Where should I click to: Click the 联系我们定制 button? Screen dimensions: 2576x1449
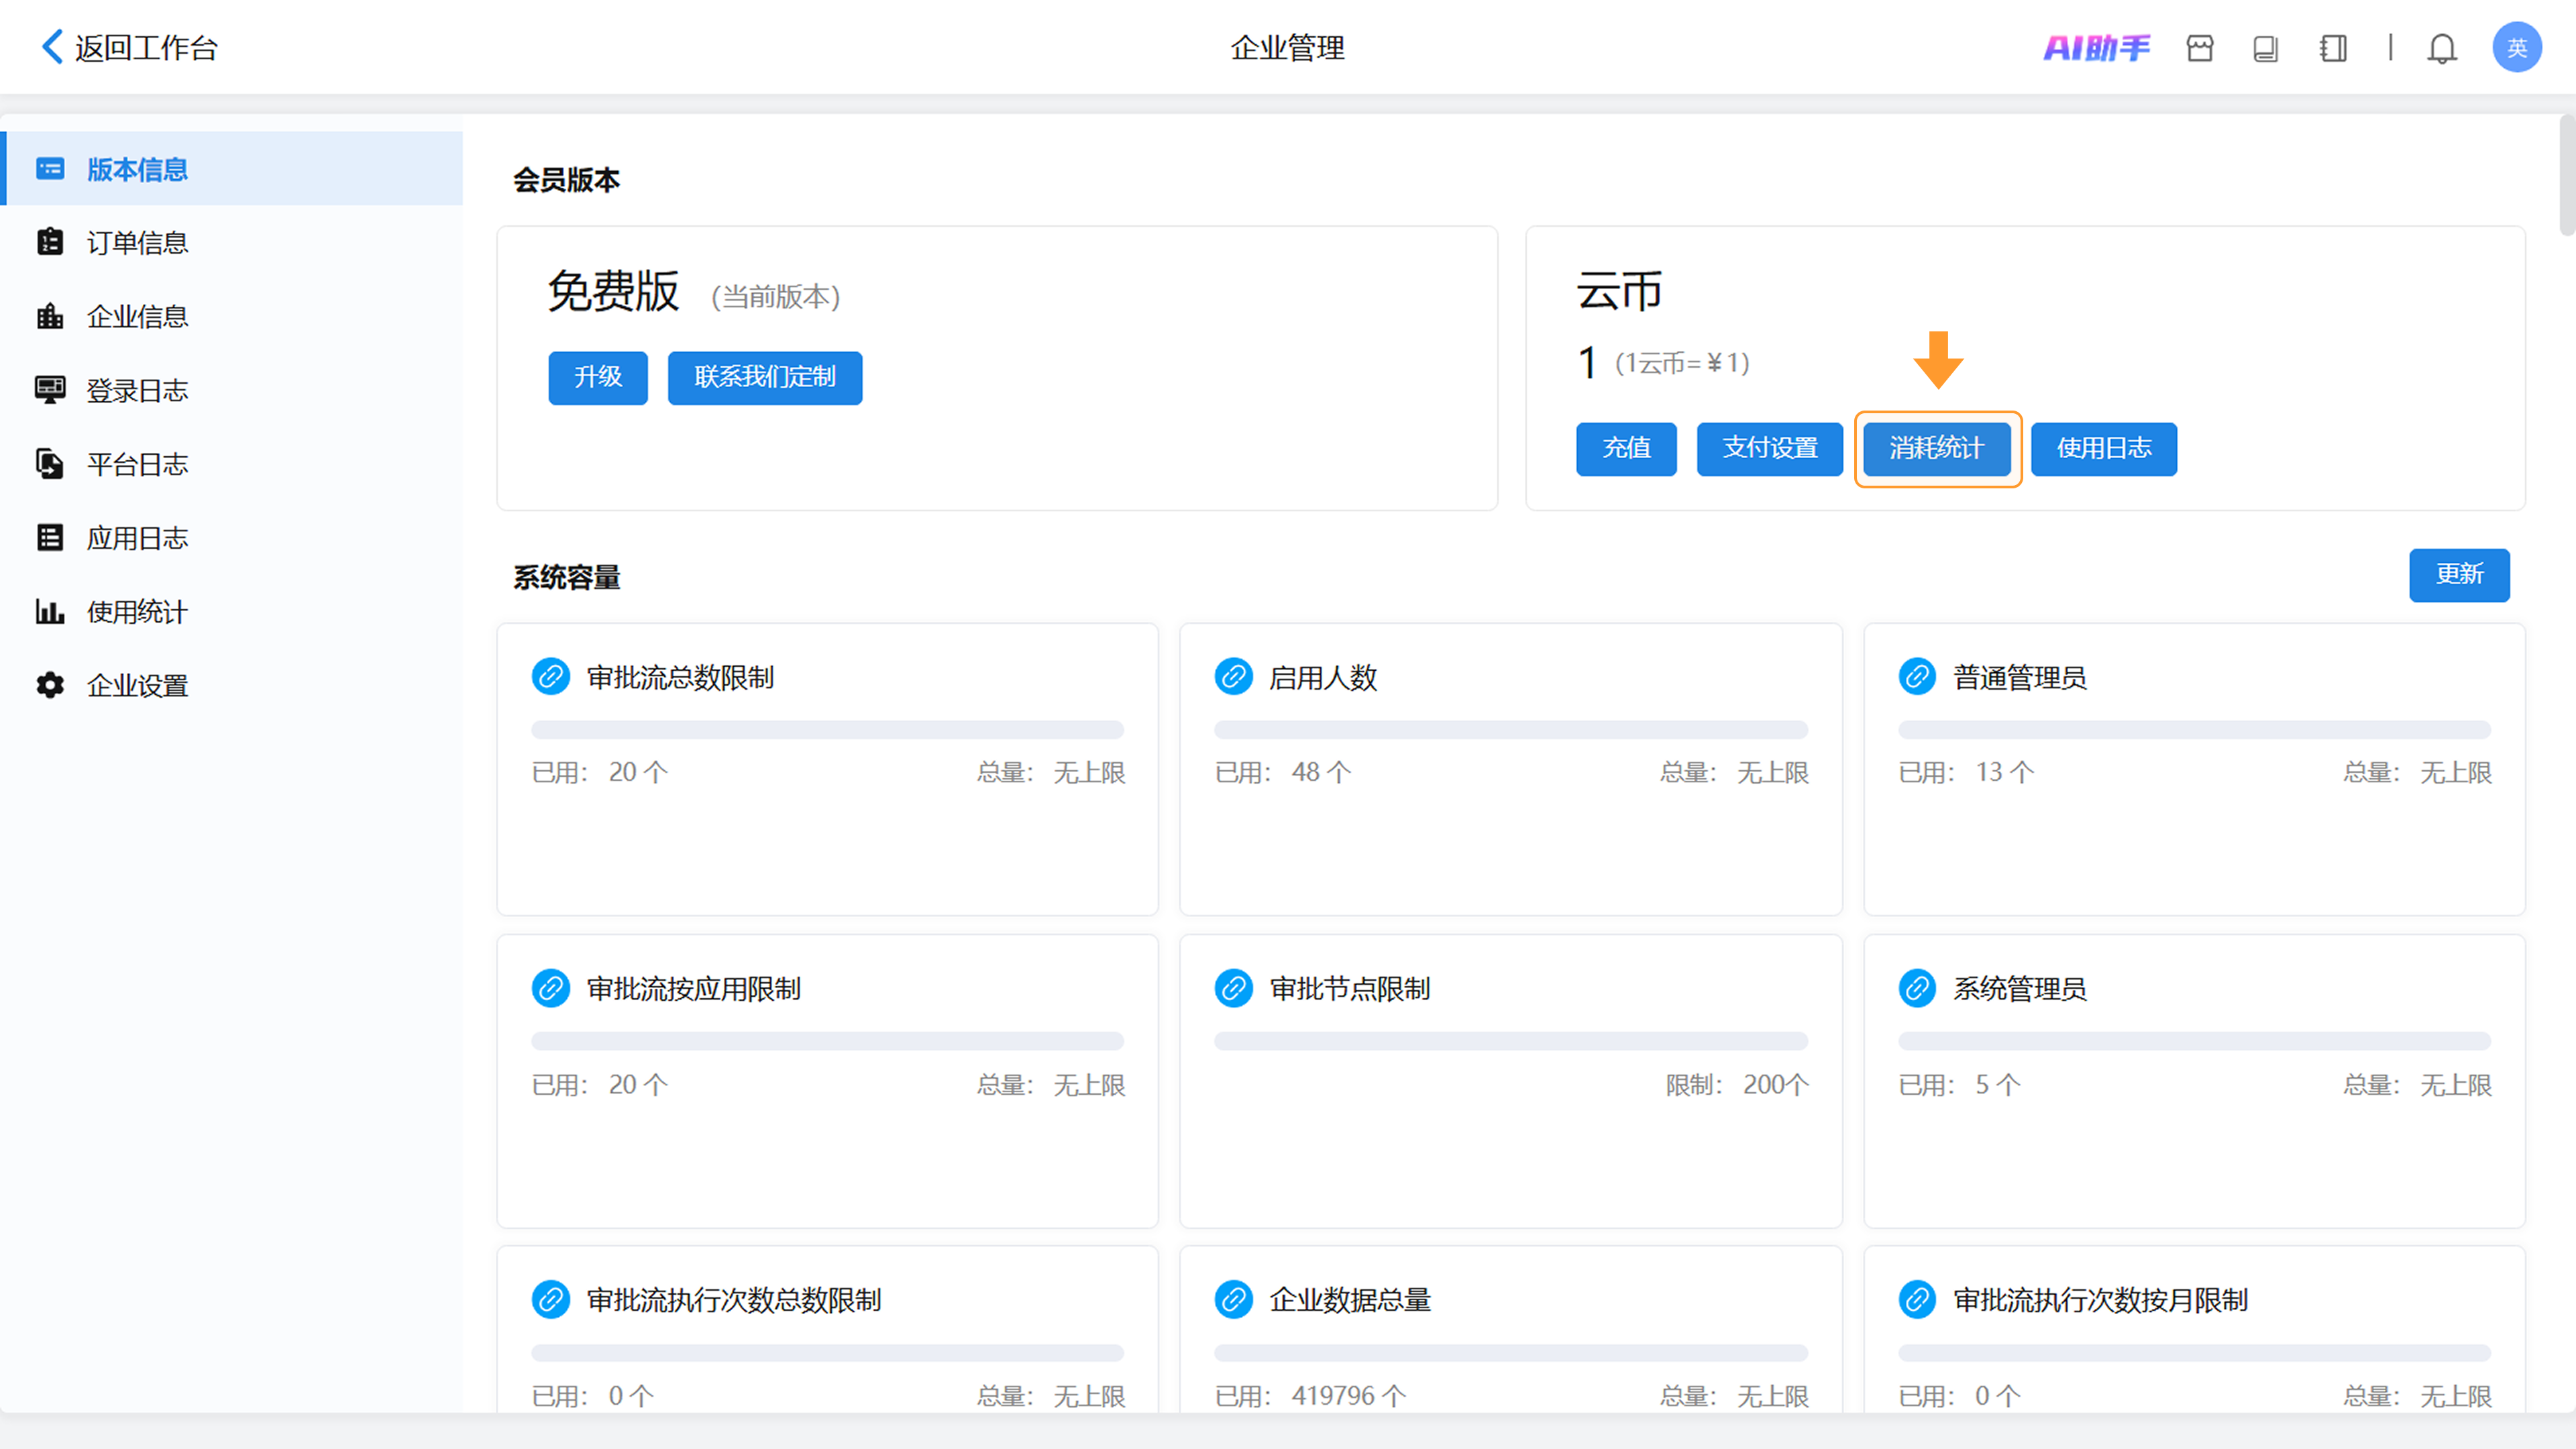tap(765, 377)
